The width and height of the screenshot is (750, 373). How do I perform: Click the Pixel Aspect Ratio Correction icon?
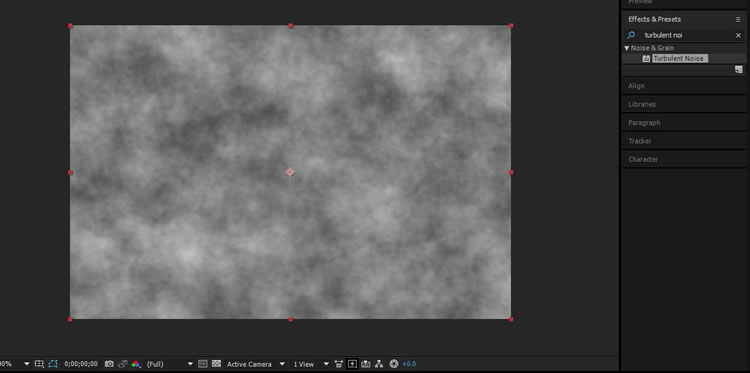[x=339, y=364]
